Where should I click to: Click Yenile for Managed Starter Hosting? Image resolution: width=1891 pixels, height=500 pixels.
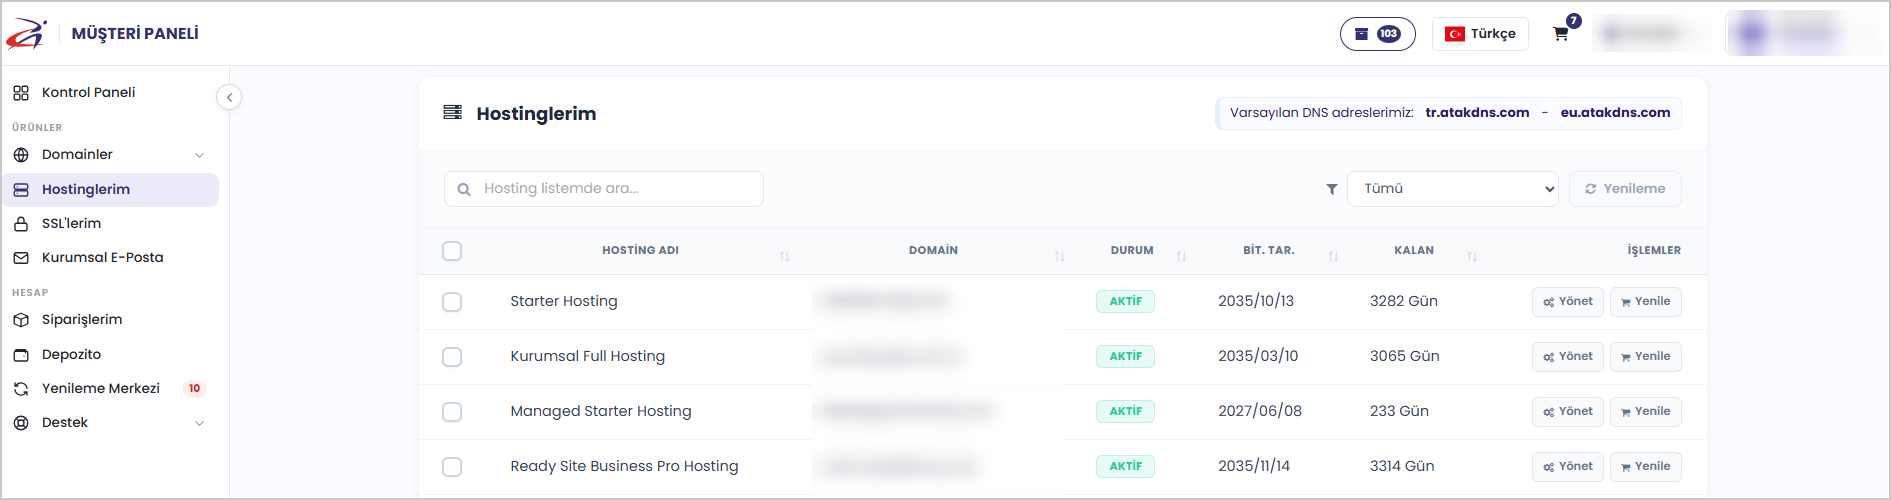point(1646,412)
